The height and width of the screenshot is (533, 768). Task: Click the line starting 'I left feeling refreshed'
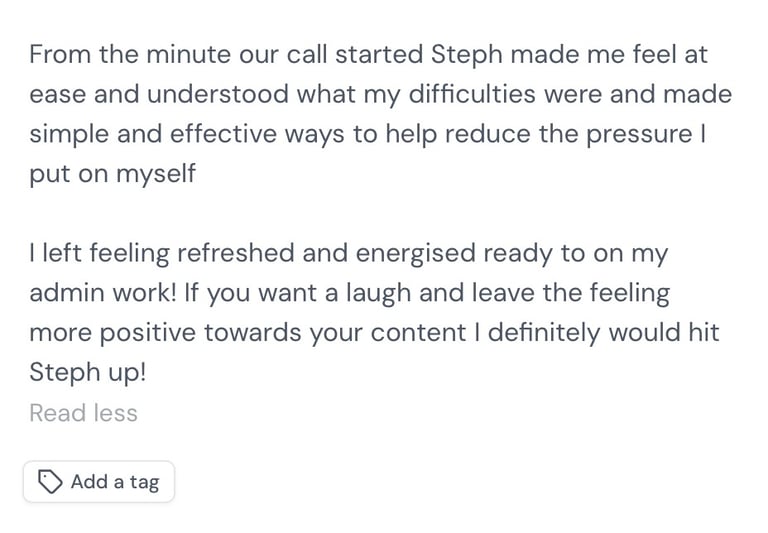(x=348, y=253)
